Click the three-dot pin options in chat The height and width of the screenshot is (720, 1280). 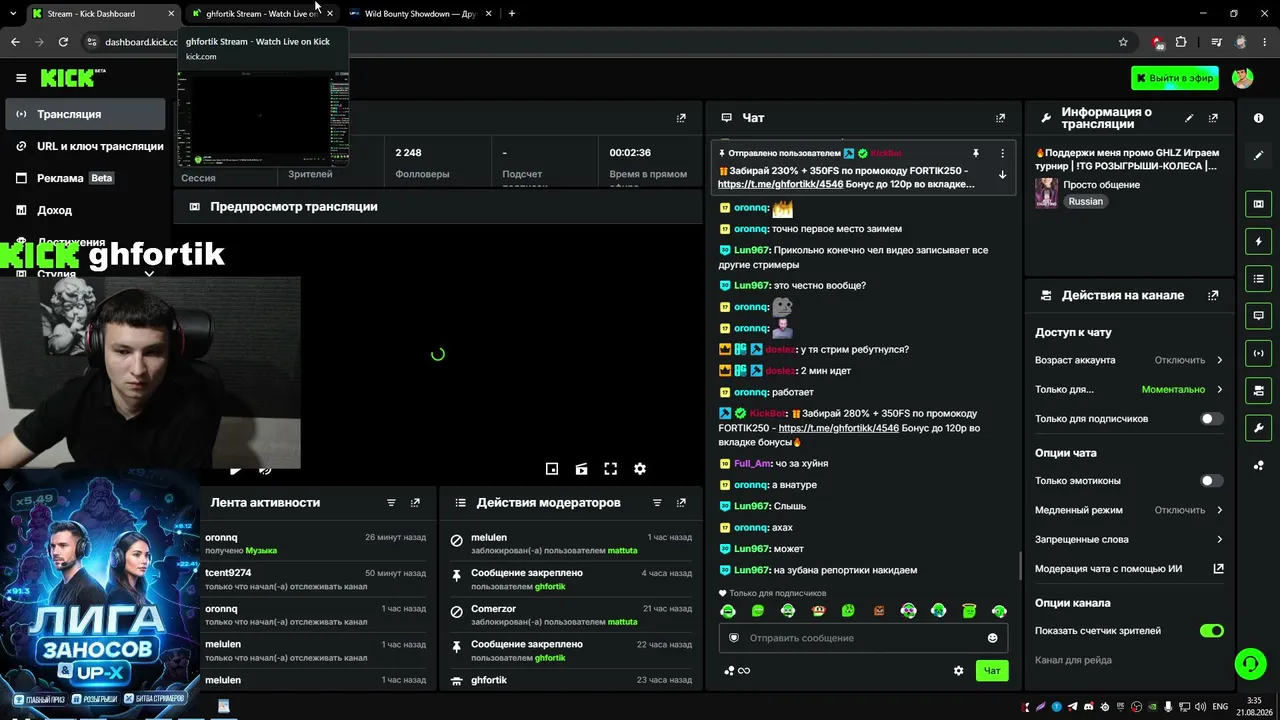(x=1002, y=153)
